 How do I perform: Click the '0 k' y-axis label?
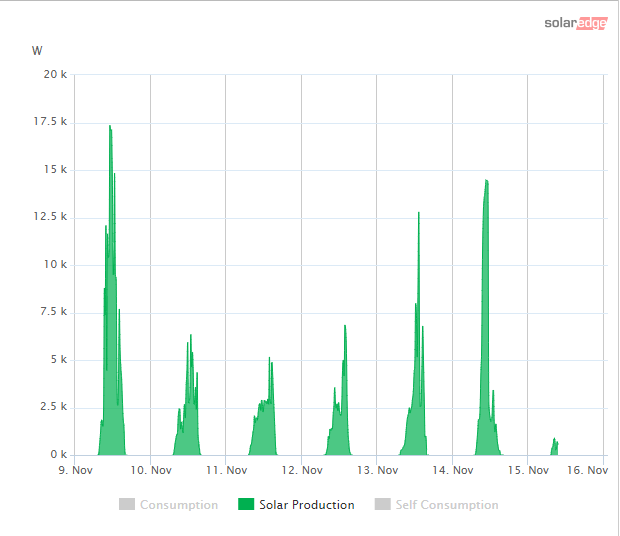click(x=59, y=455)
